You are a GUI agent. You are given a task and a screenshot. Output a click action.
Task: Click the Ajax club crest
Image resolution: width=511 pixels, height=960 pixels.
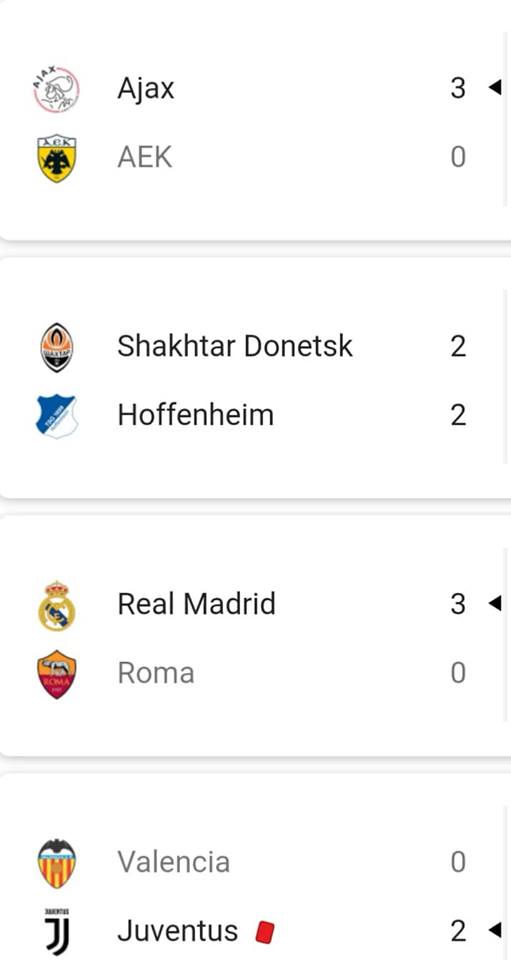tap(56, 90)
